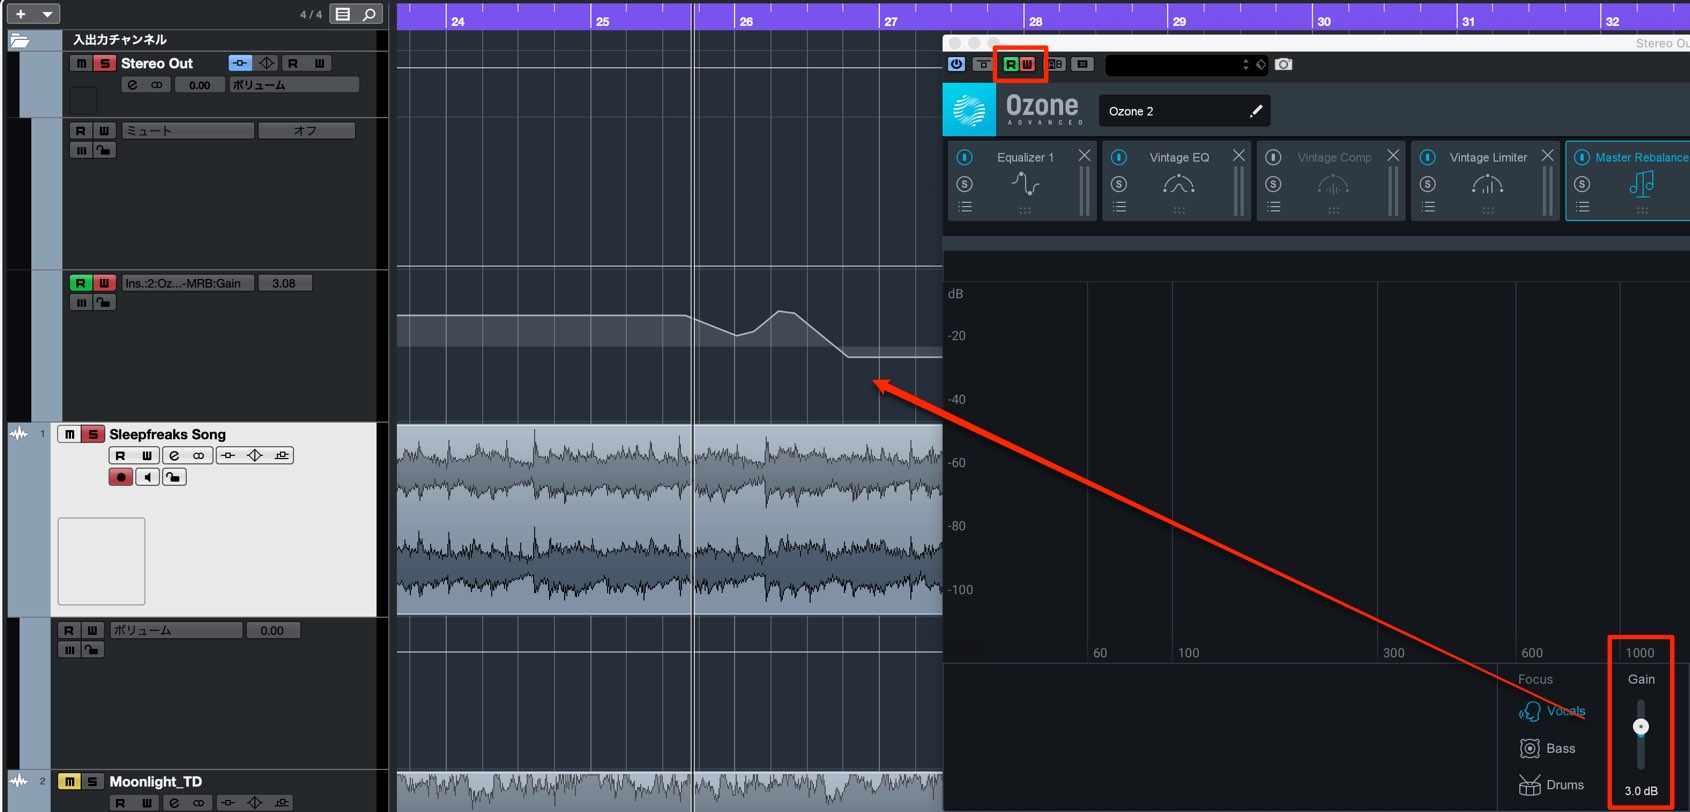The width and height of the screenshot is (1690, 812).
Task: Toggle Stereo Out link channels icon
Action: click(x=157, y=85)
